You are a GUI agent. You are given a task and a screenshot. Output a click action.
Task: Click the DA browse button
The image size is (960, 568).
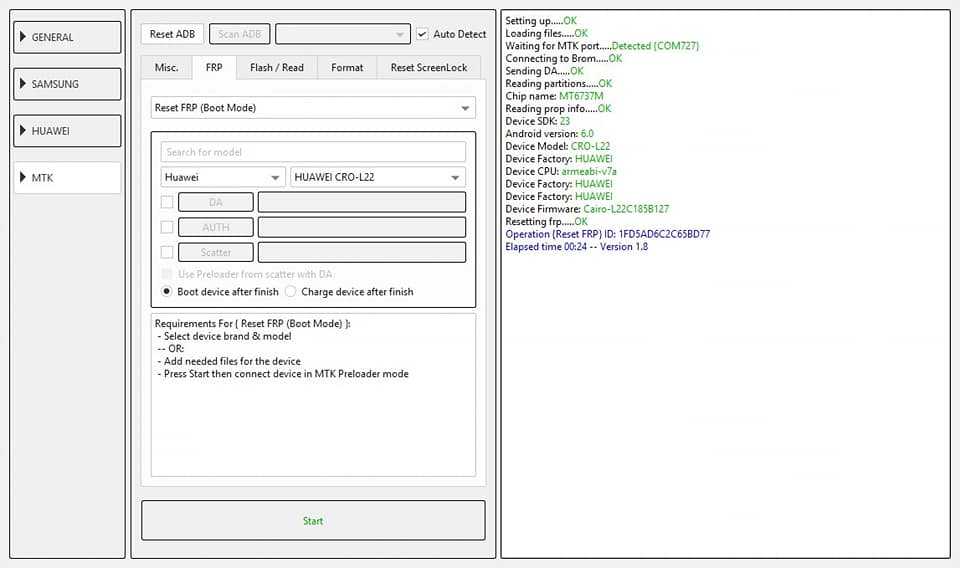(x=216, y=202)
